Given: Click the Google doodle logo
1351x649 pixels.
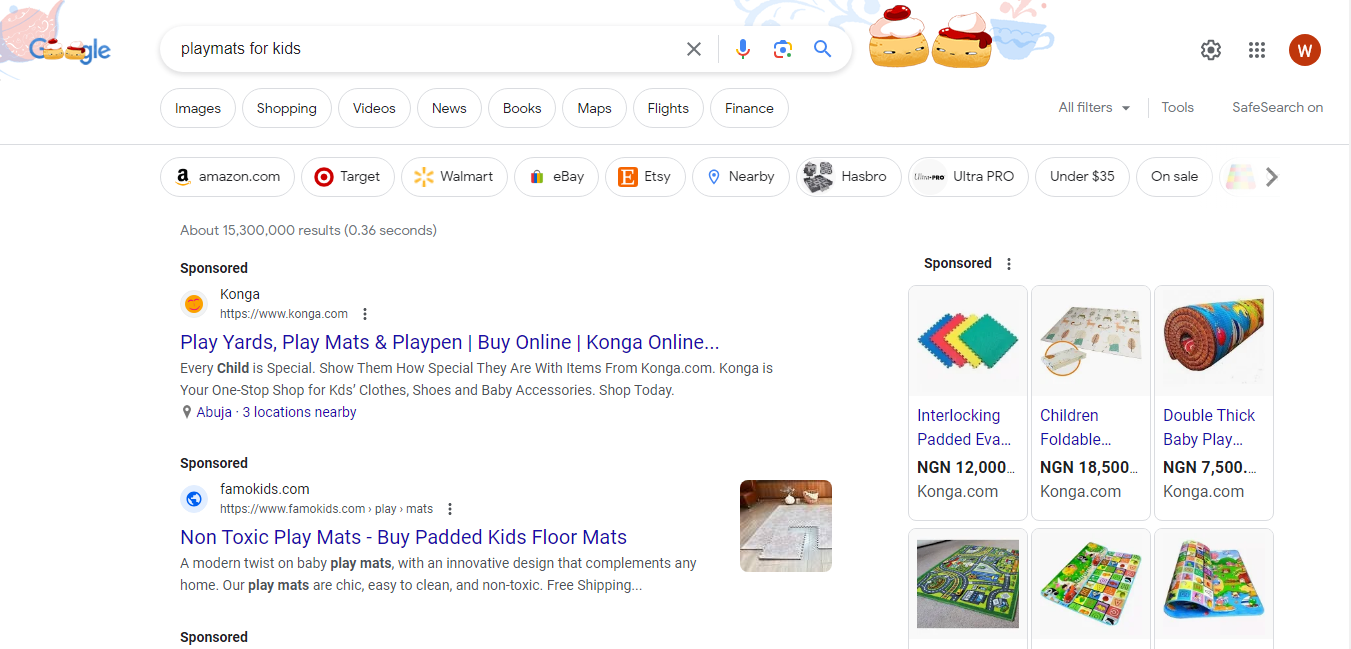Looking at the screenshot, I should click(70, 49).
